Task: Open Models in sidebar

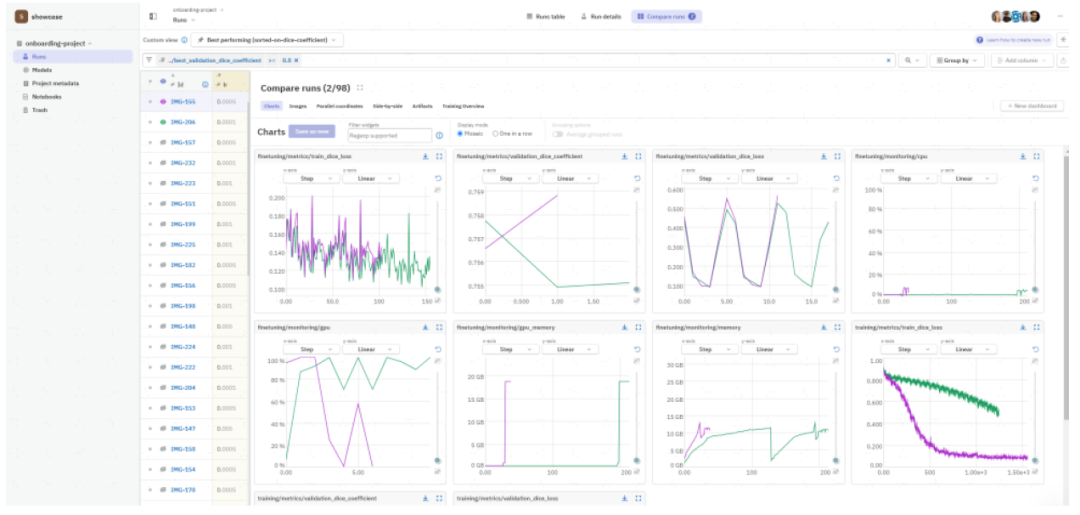Action: tap(41, 70)
